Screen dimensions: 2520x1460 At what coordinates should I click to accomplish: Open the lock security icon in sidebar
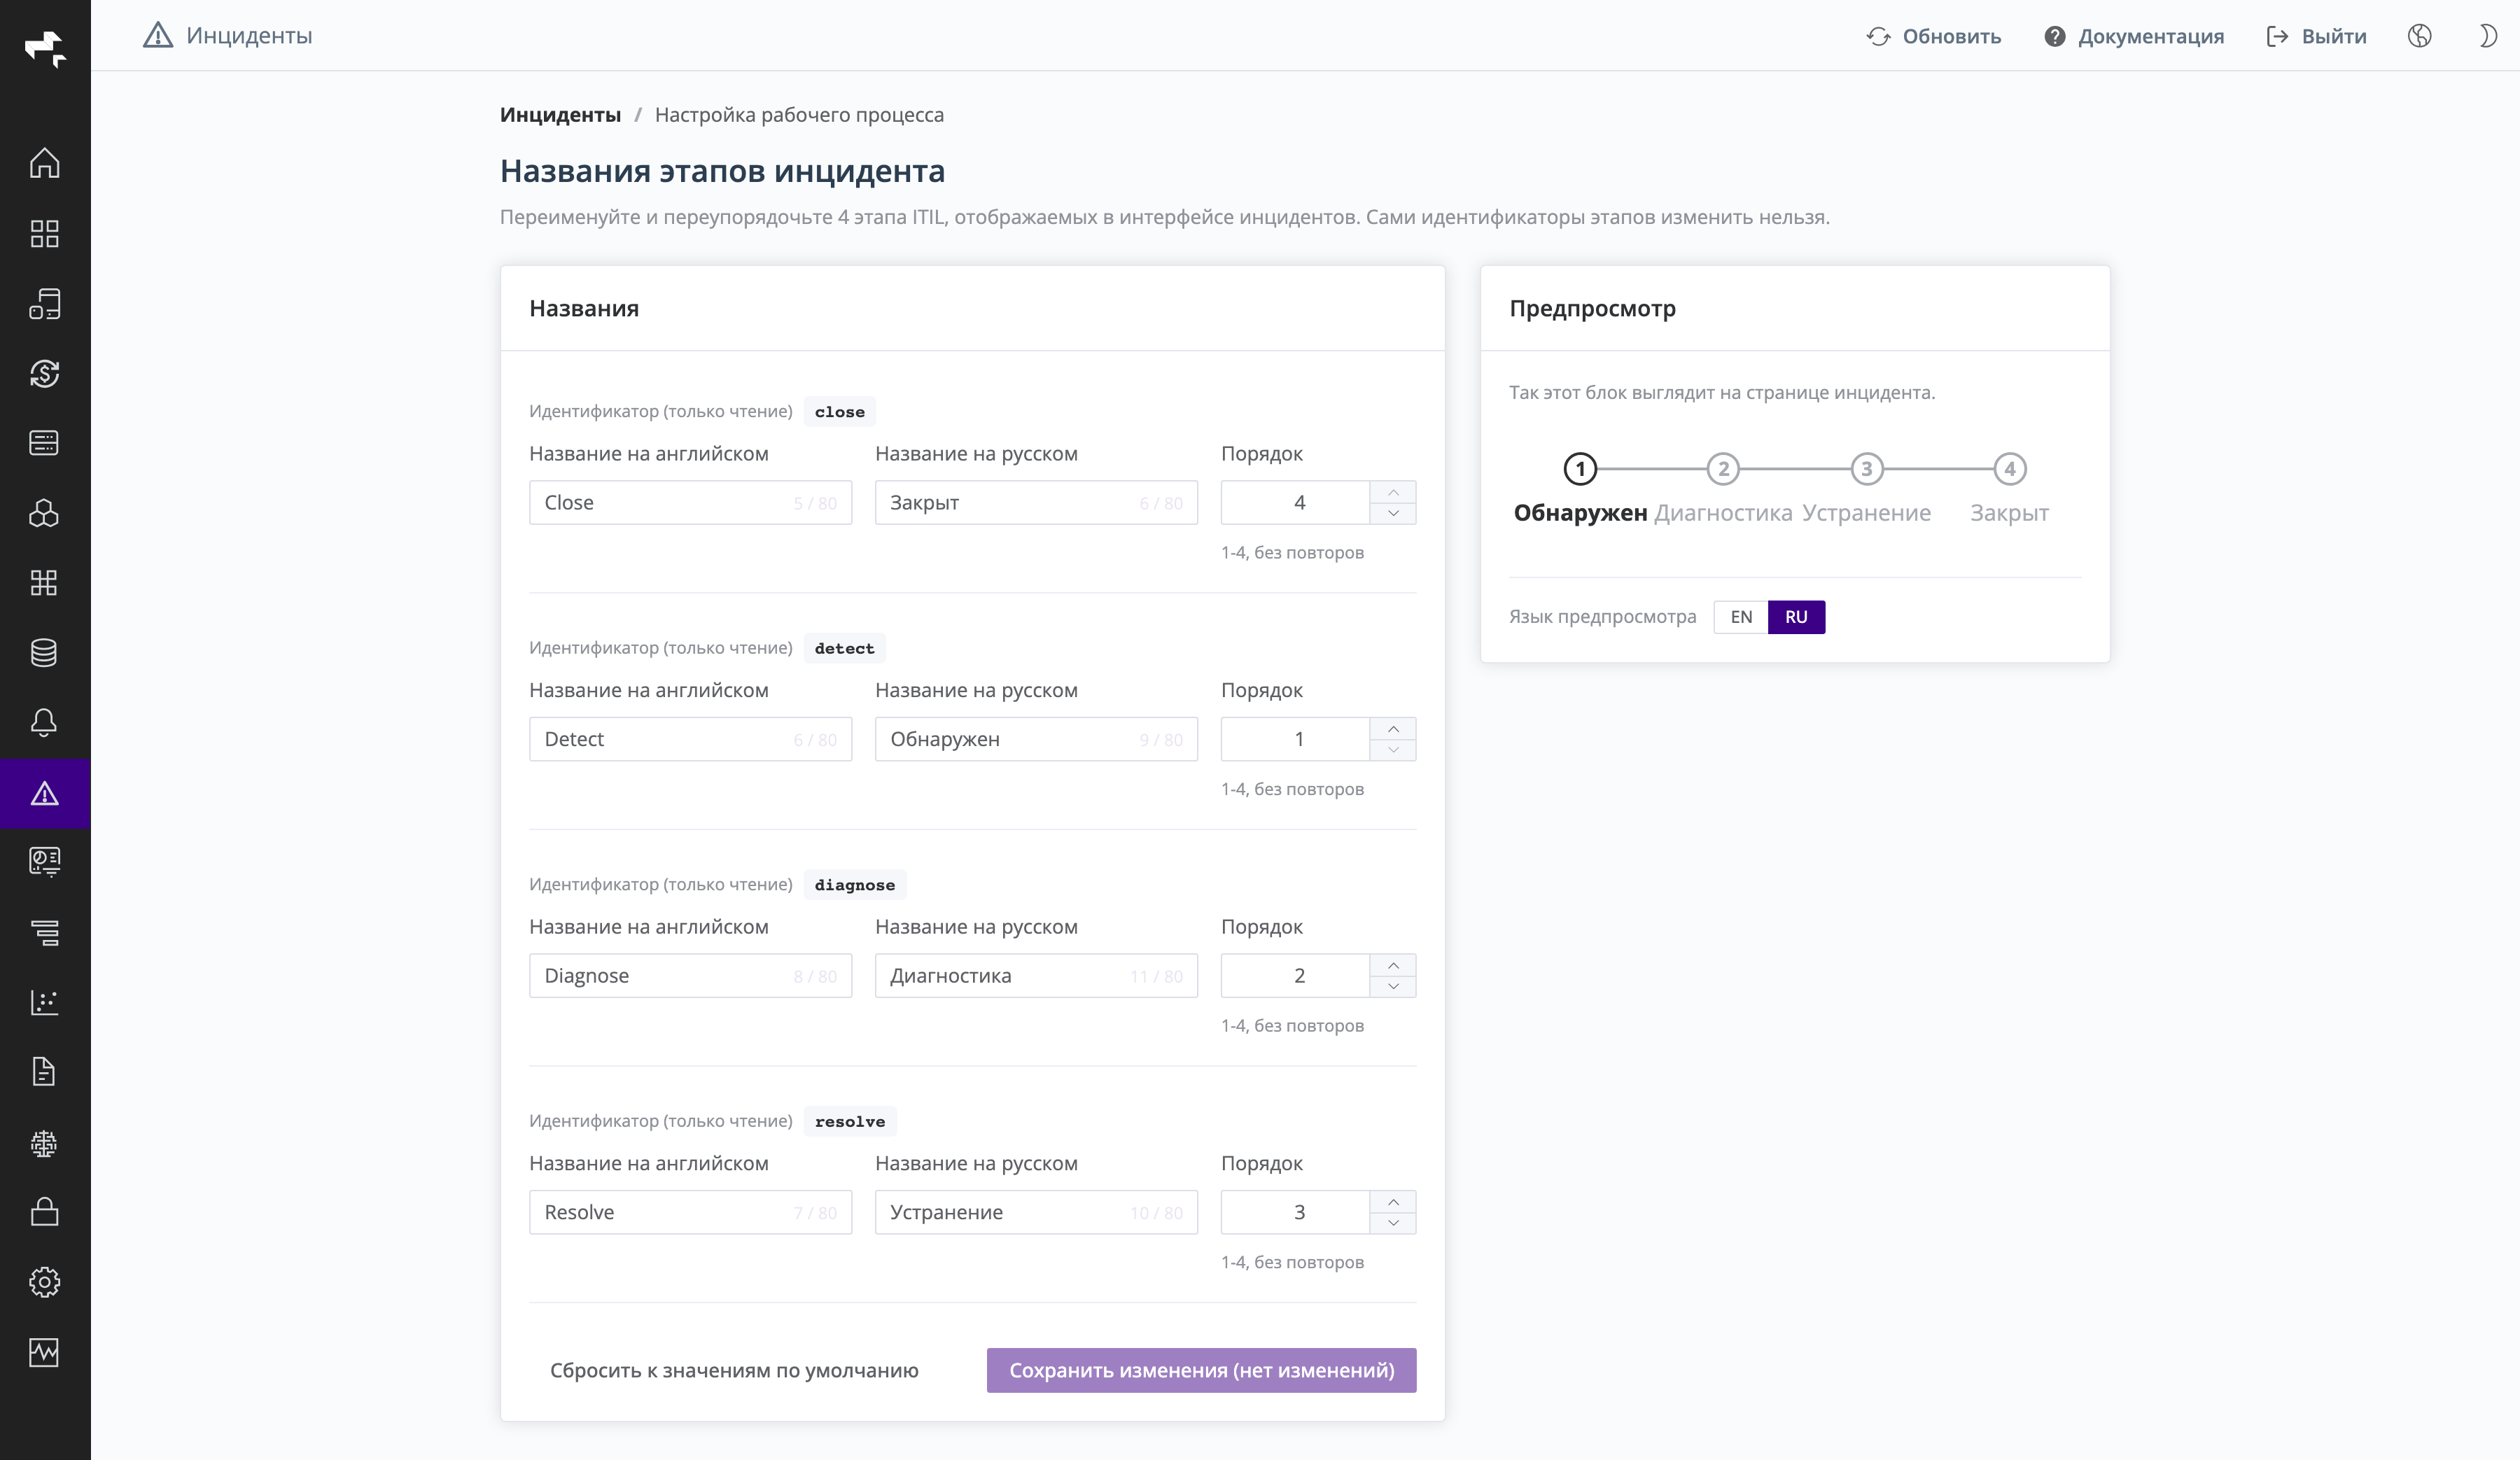44,1212
